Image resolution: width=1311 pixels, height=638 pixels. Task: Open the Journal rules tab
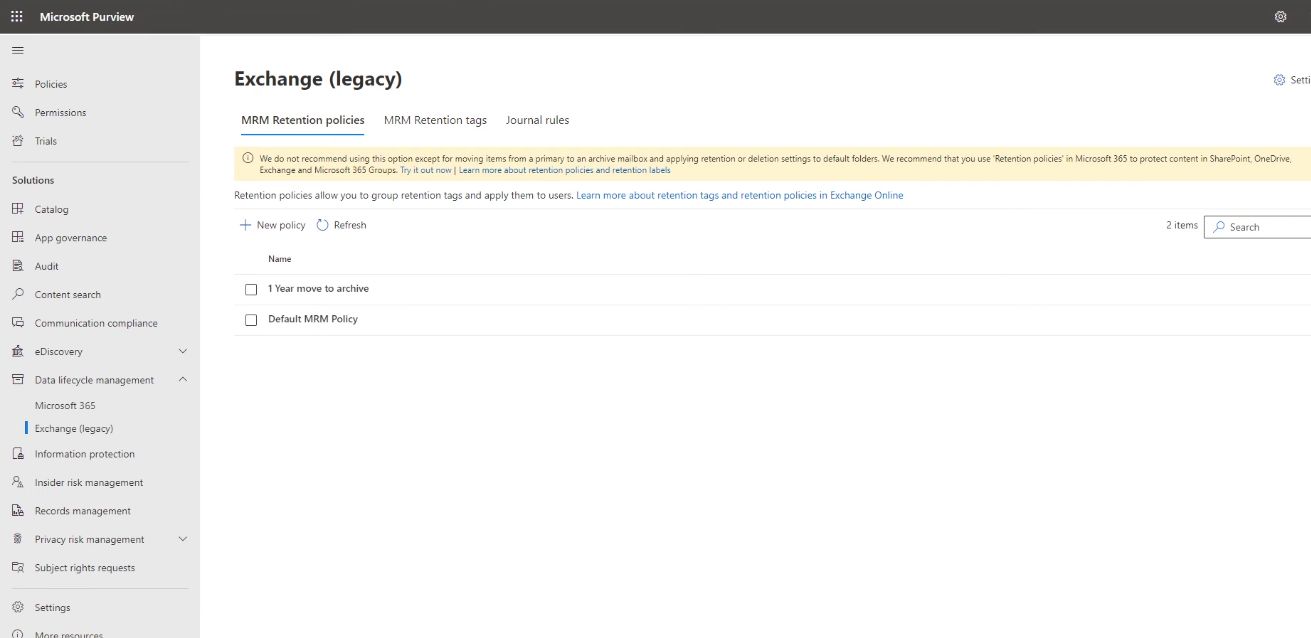pos(537,119)
